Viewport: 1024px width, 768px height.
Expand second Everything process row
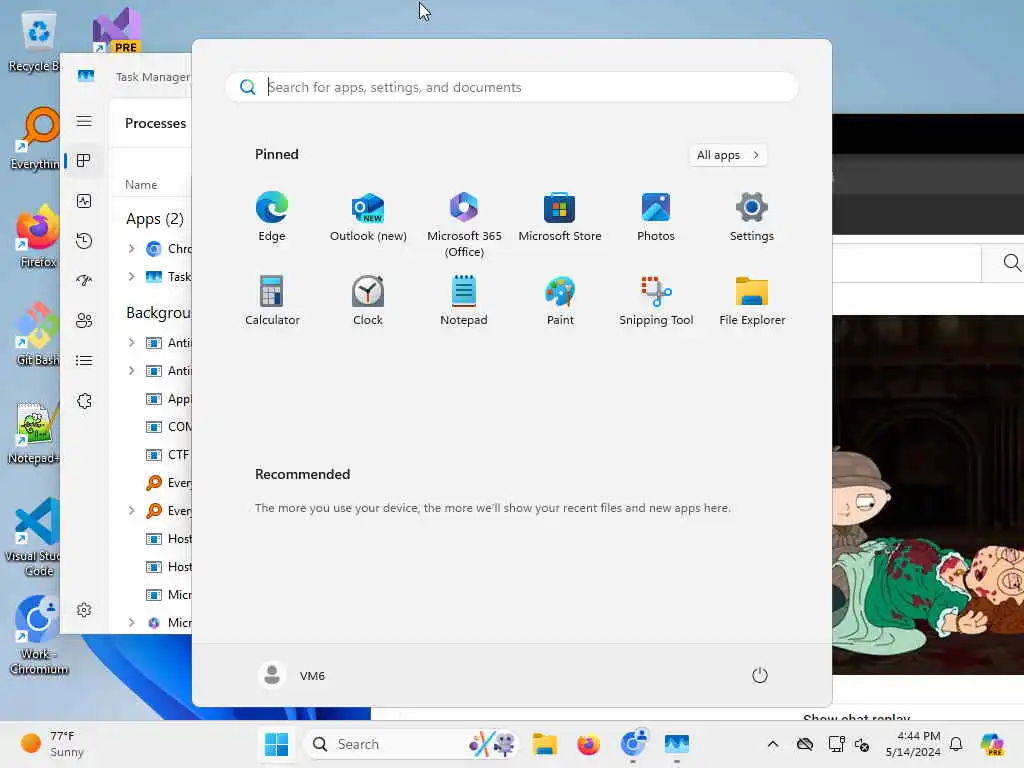pos(131,511)
